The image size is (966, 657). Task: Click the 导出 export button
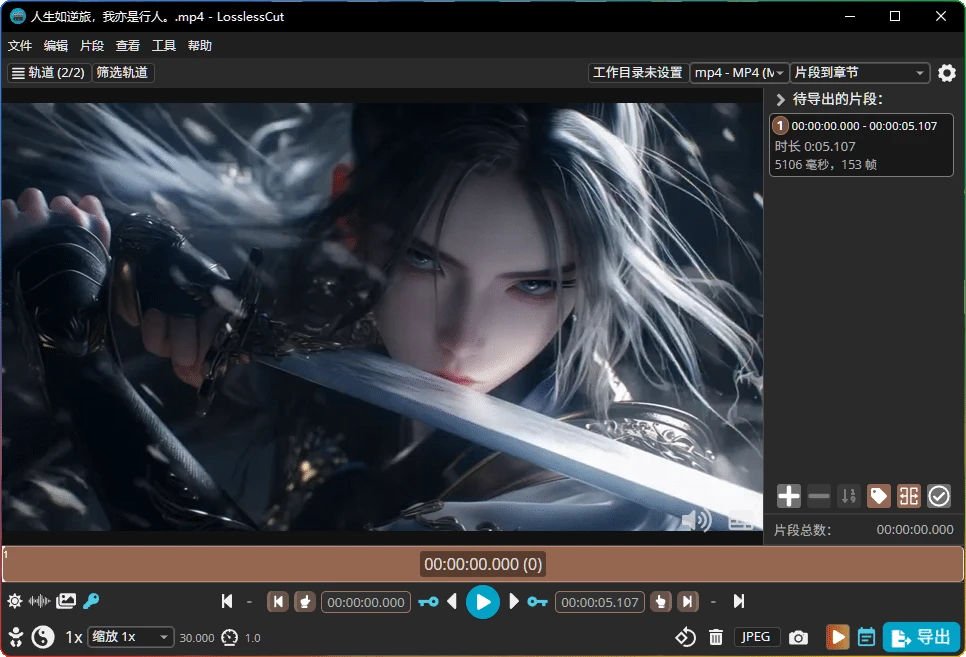pos(921,637)
